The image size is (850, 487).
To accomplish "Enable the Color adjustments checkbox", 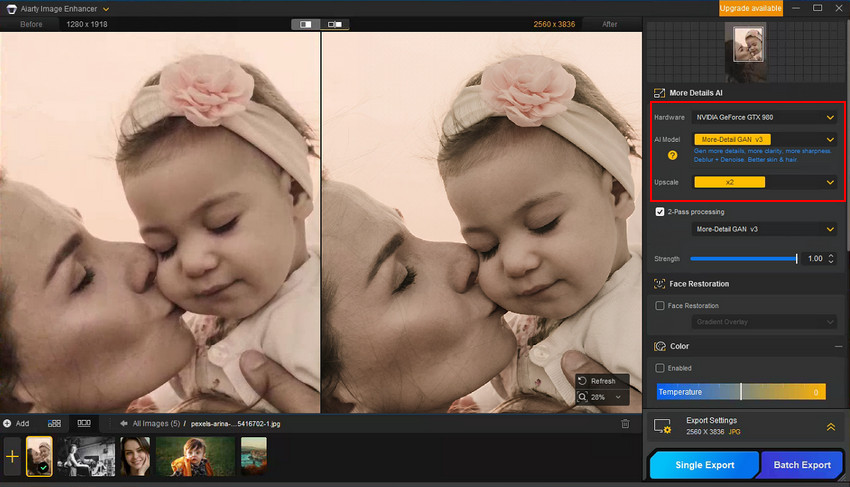I will 660,368.
